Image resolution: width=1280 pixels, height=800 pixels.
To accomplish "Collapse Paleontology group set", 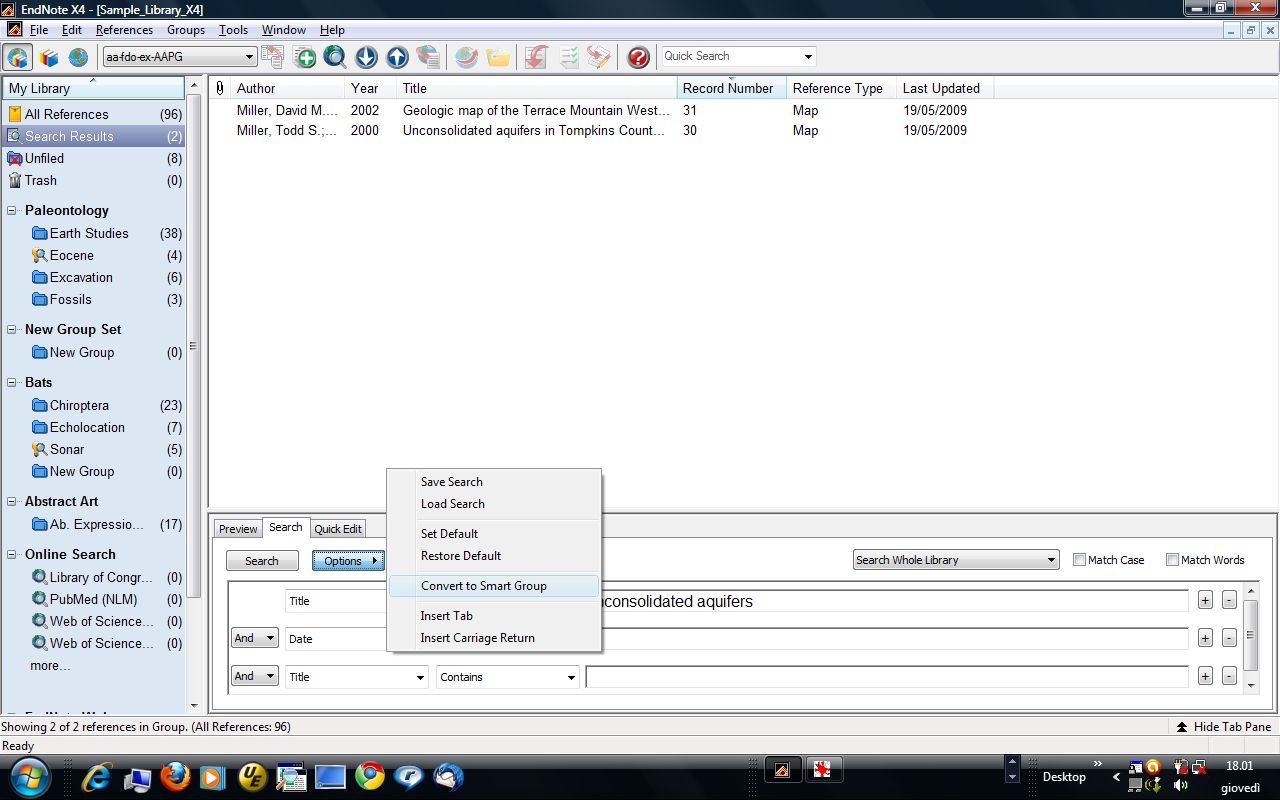I will click(13, 211).
